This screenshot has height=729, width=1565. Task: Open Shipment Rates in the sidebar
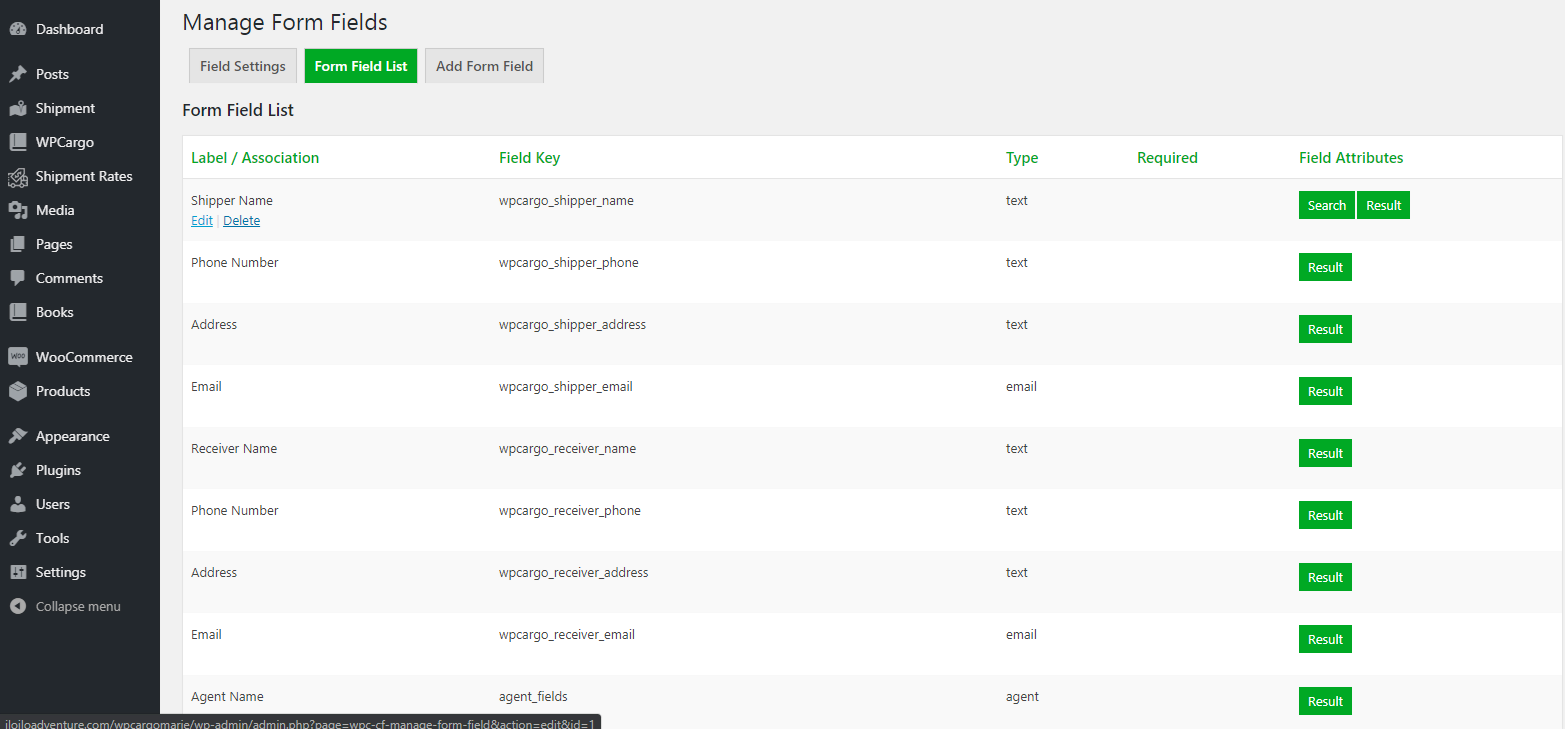coord(80,176)
